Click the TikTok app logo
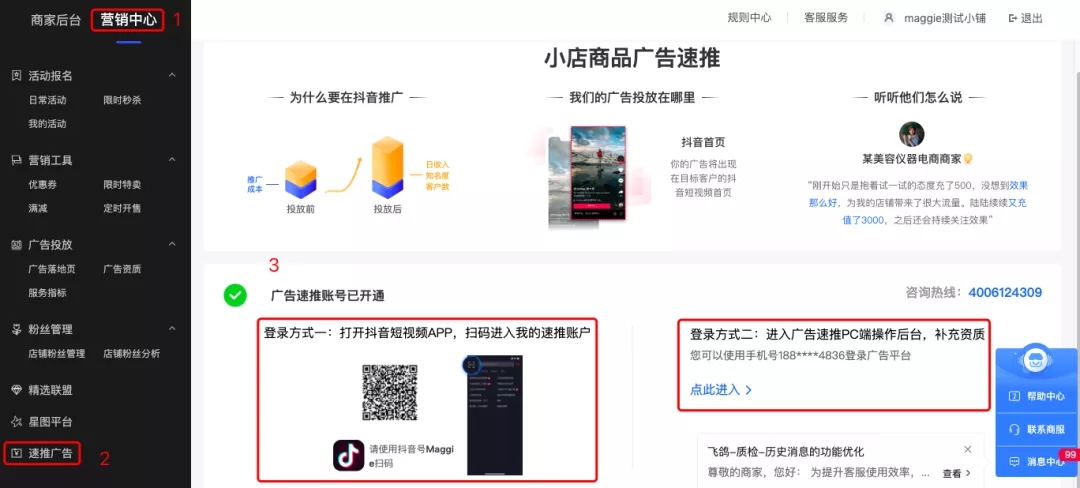 click(x=349, y=455)
